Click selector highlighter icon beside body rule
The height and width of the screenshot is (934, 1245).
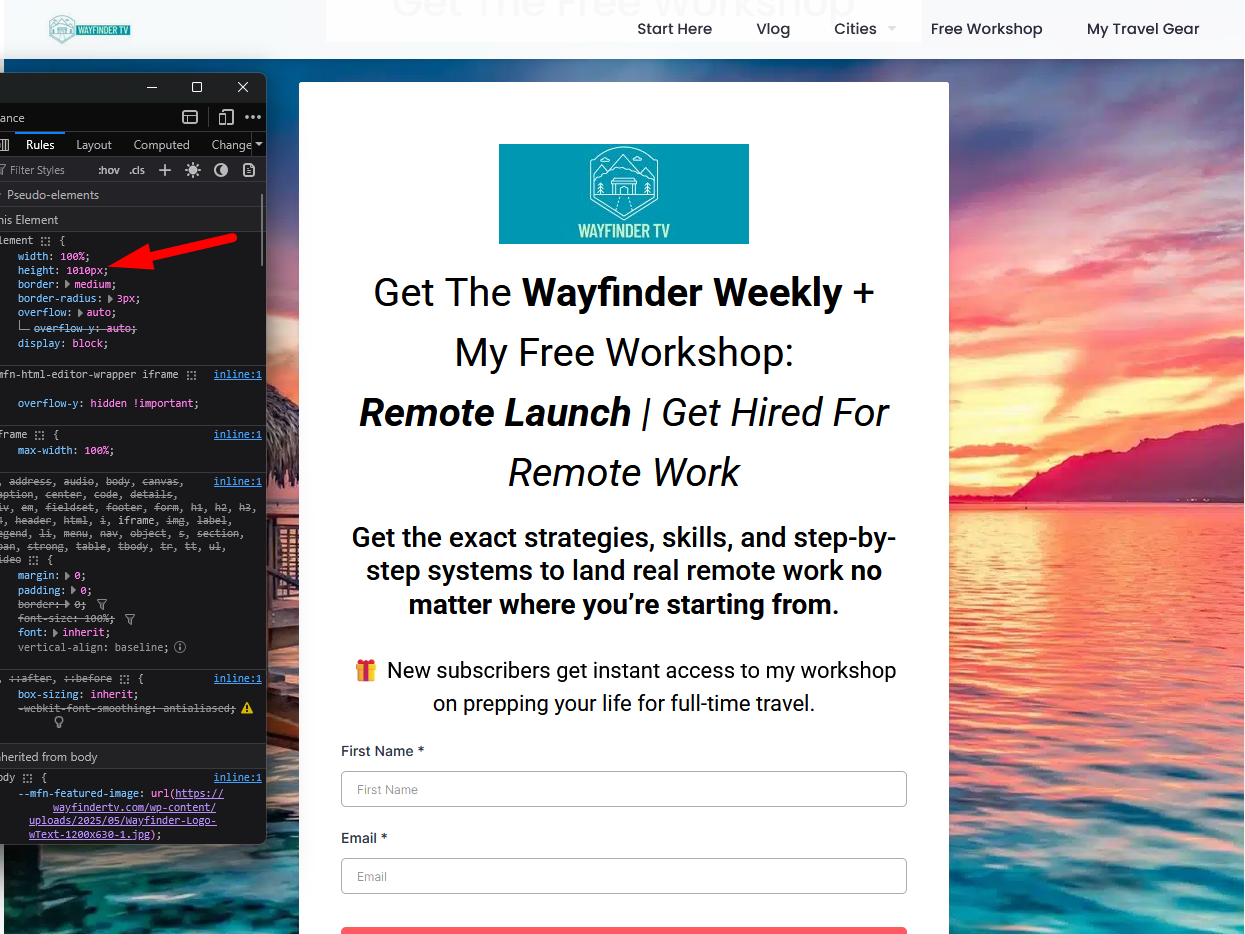28,778
